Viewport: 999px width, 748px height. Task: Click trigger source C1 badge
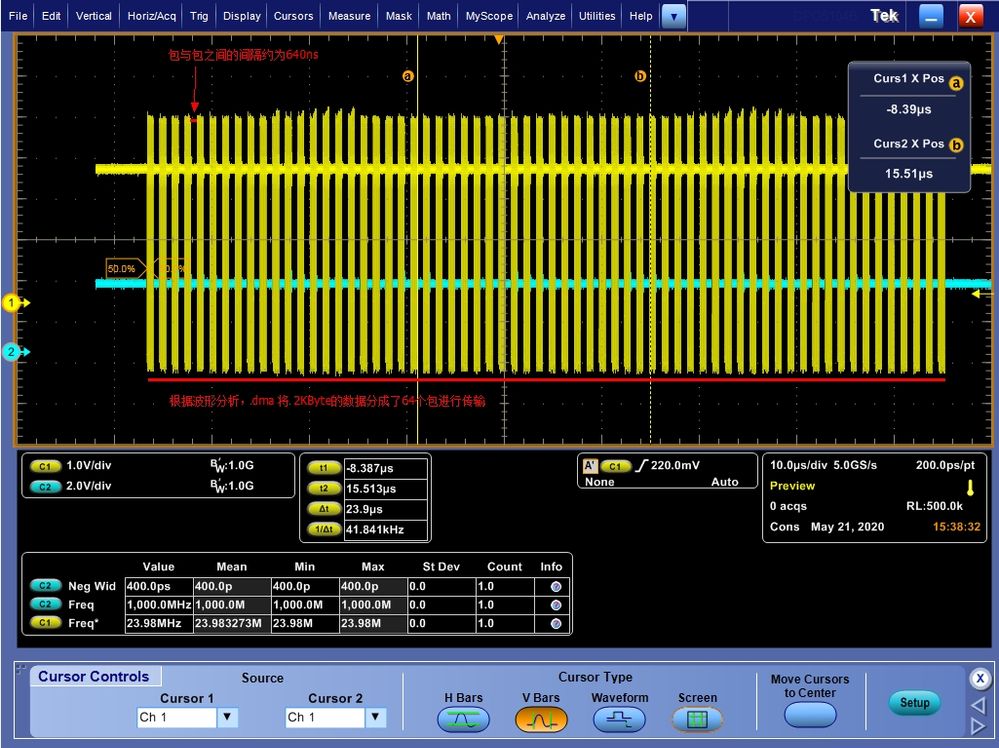pyautogui.click(x=615, y=466)
